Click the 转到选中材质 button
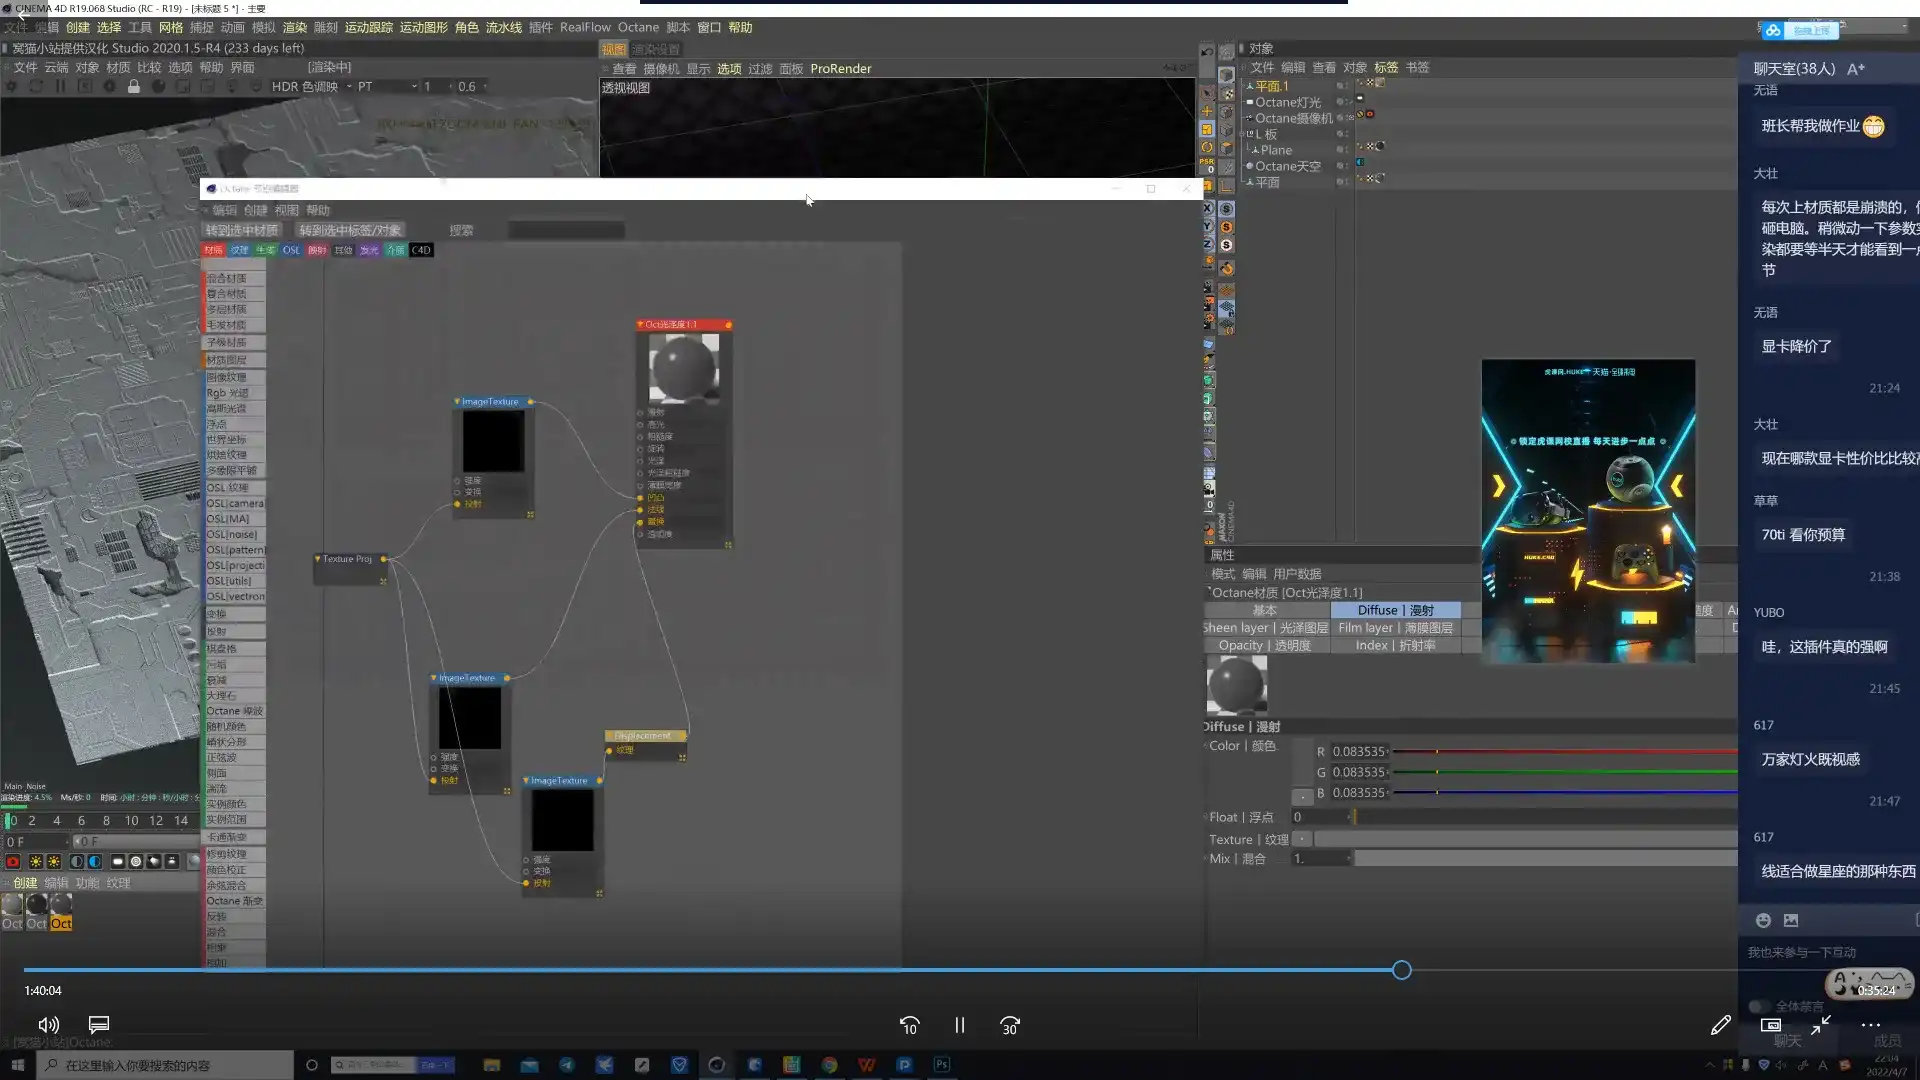The width and height of the screenshot is (1920, 1080). tap(242, 230)
